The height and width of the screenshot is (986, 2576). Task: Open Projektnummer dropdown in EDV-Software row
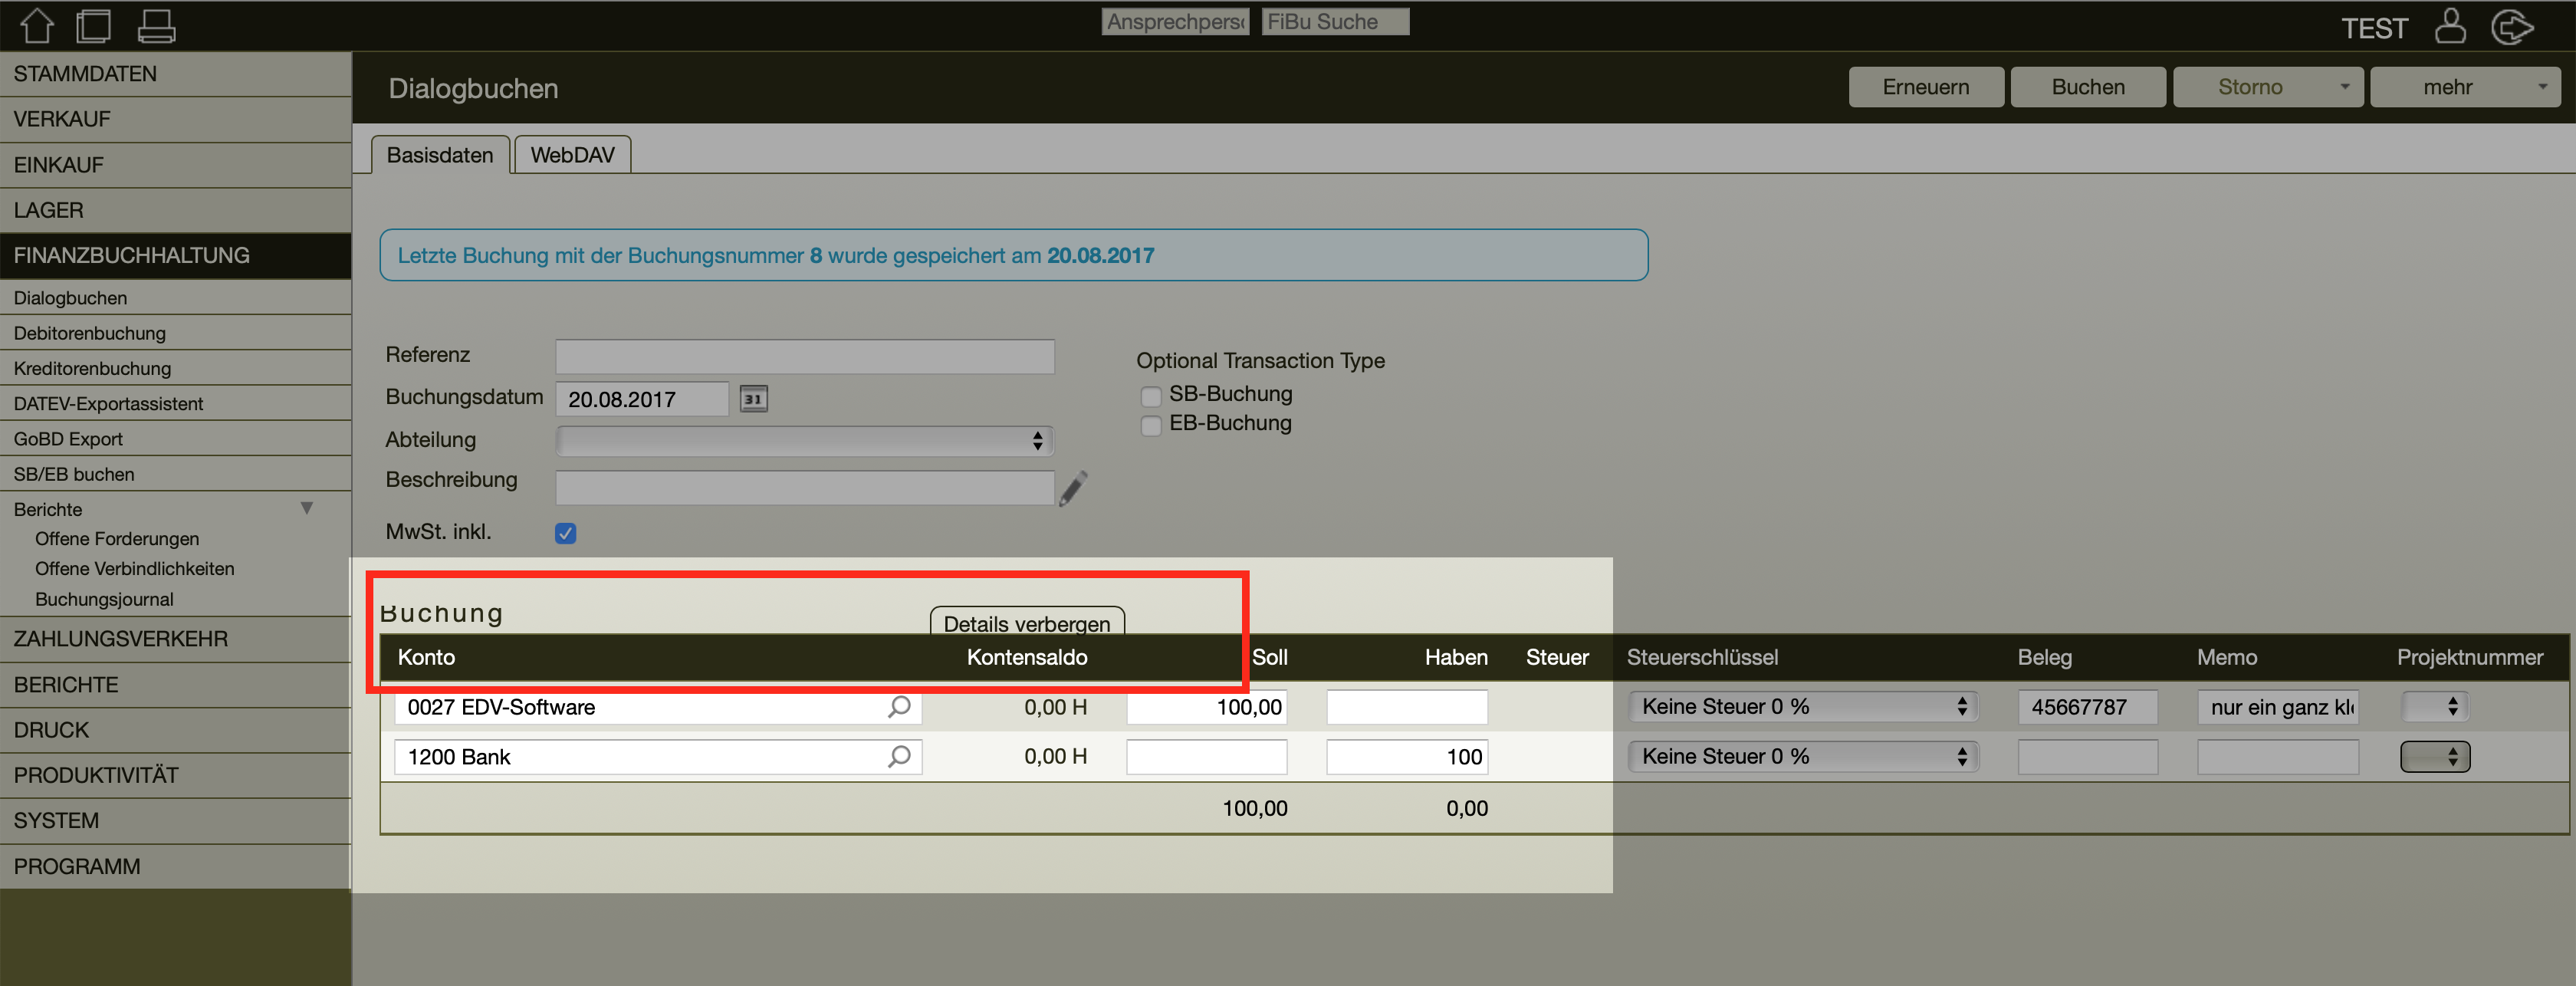2434,706
